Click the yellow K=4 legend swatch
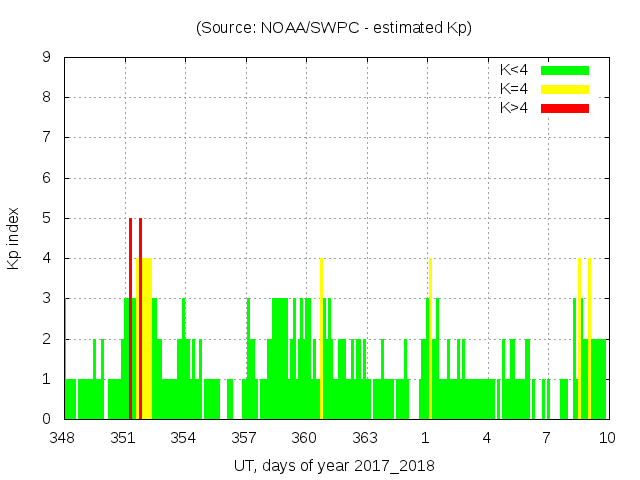640x480 pixels. [565, 89]
